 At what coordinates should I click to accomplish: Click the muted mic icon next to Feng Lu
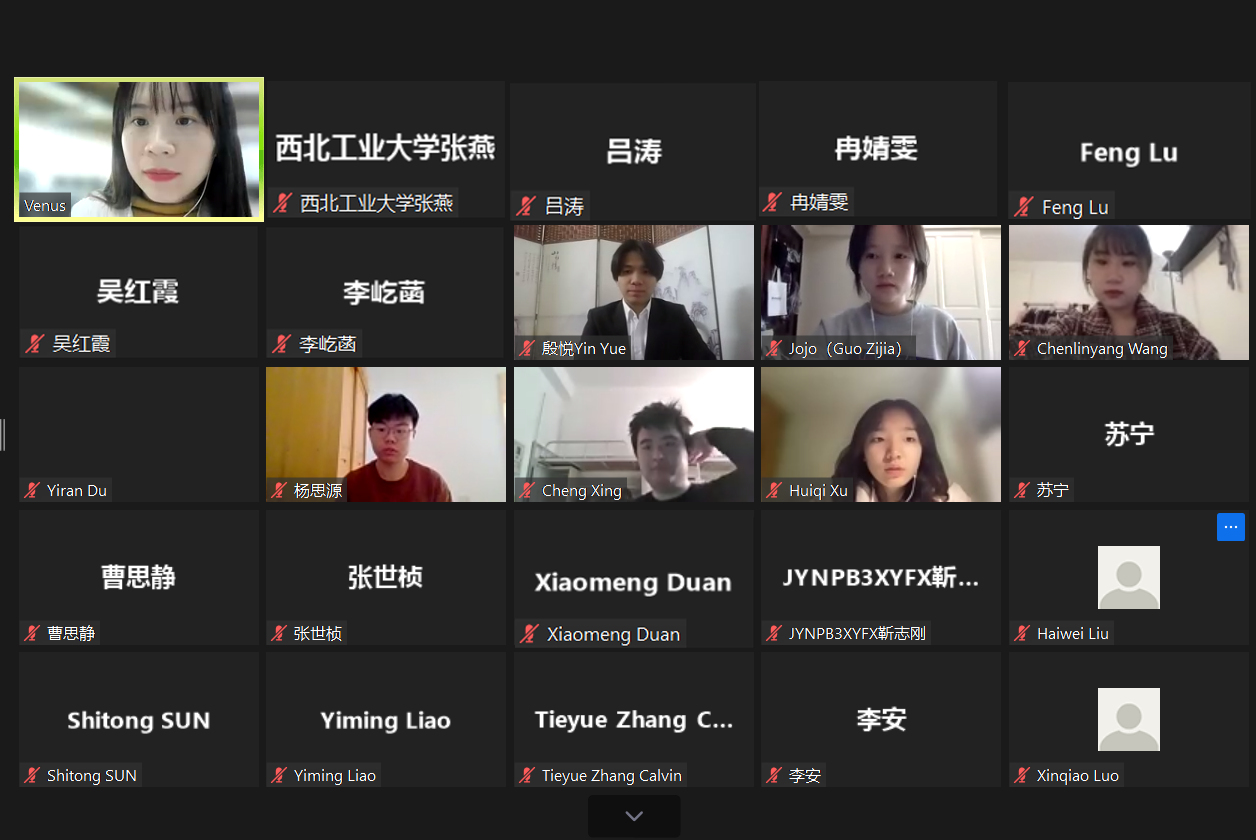coord(1023,207)
